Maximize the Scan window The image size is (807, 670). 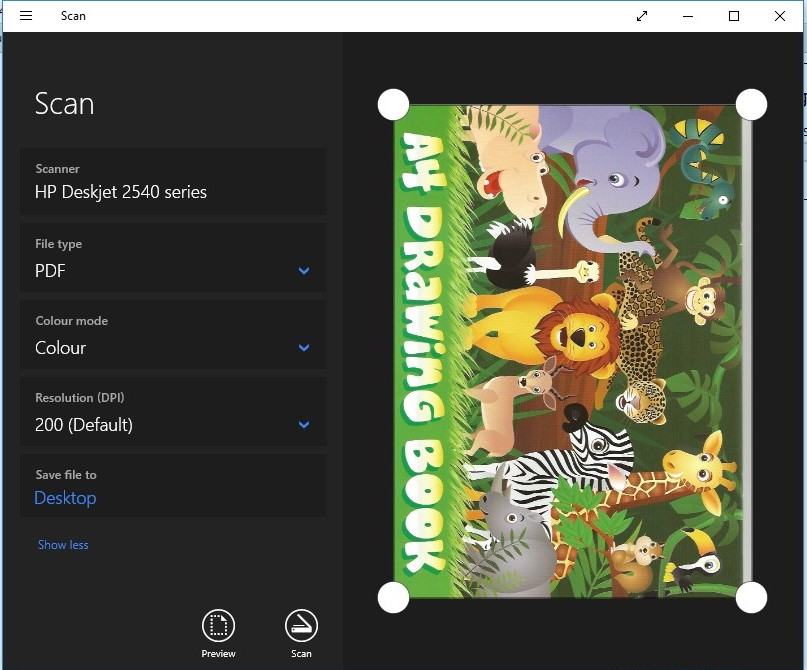[734, 16]
